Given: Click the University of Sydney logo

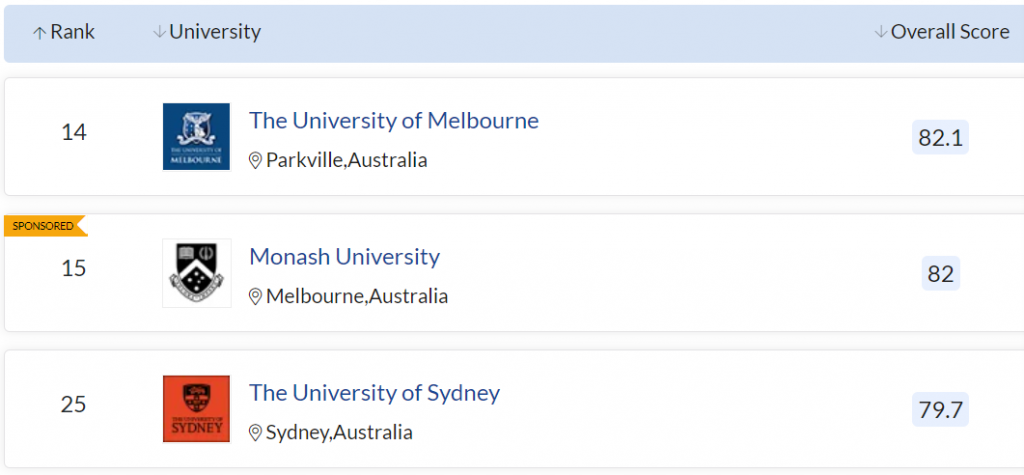Looking at the screenshot, I should (x=196, y=408).
